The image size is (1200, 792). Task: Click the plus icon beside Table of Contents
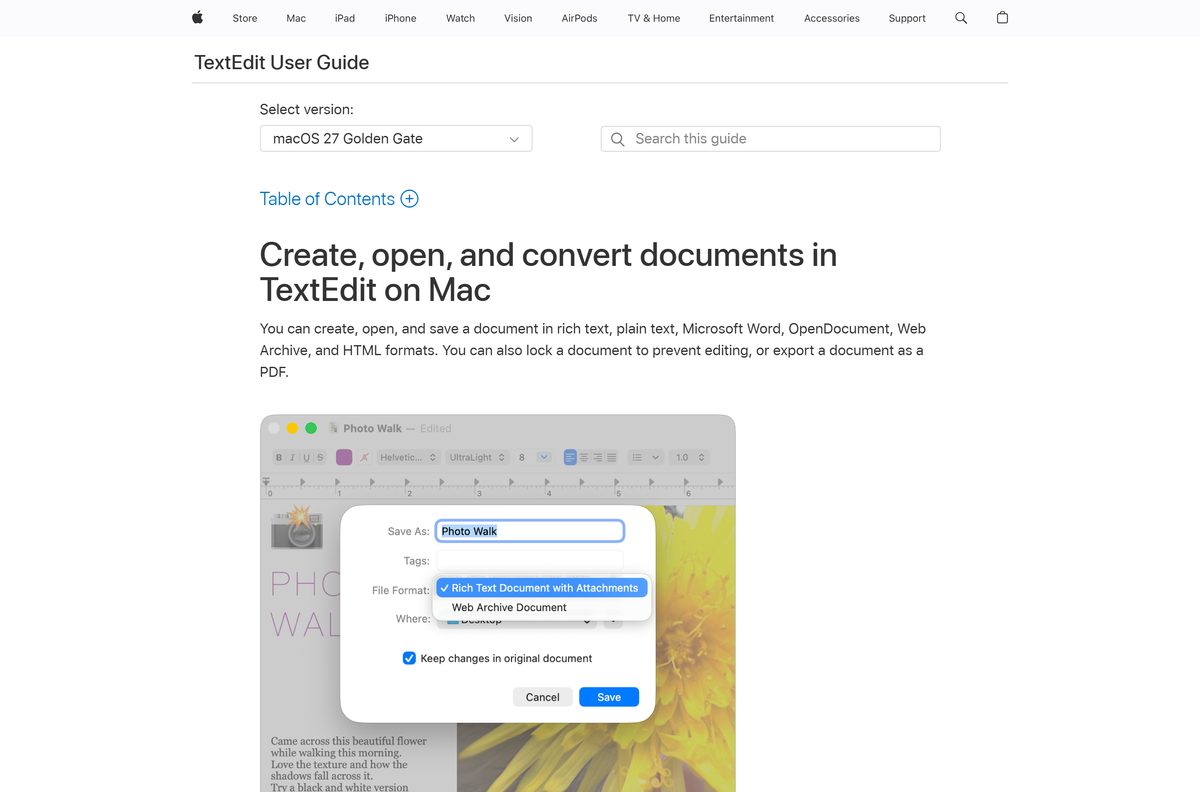(409, 199)
